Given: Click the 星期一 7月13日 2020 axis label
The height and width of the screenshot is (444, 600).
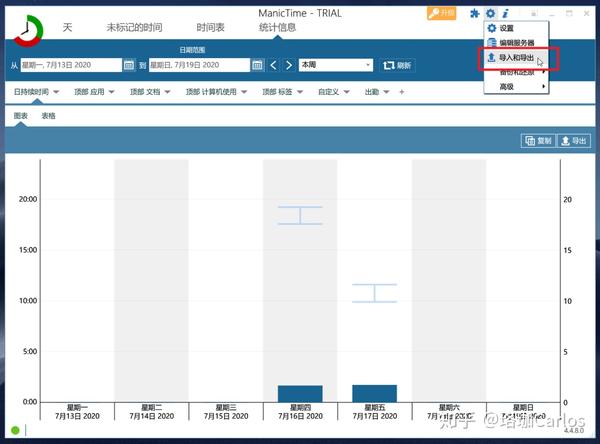Looking at the screenshot, I should pos(77,412).
